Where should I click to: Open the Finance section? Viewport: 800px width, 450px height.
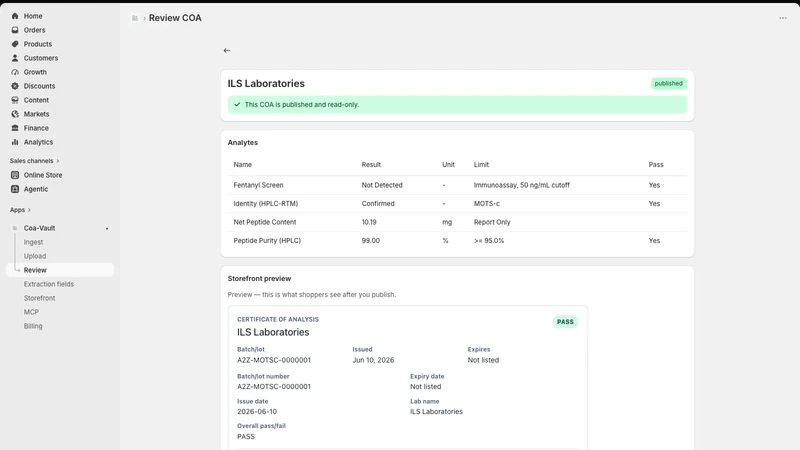click(x=36, y=128)
